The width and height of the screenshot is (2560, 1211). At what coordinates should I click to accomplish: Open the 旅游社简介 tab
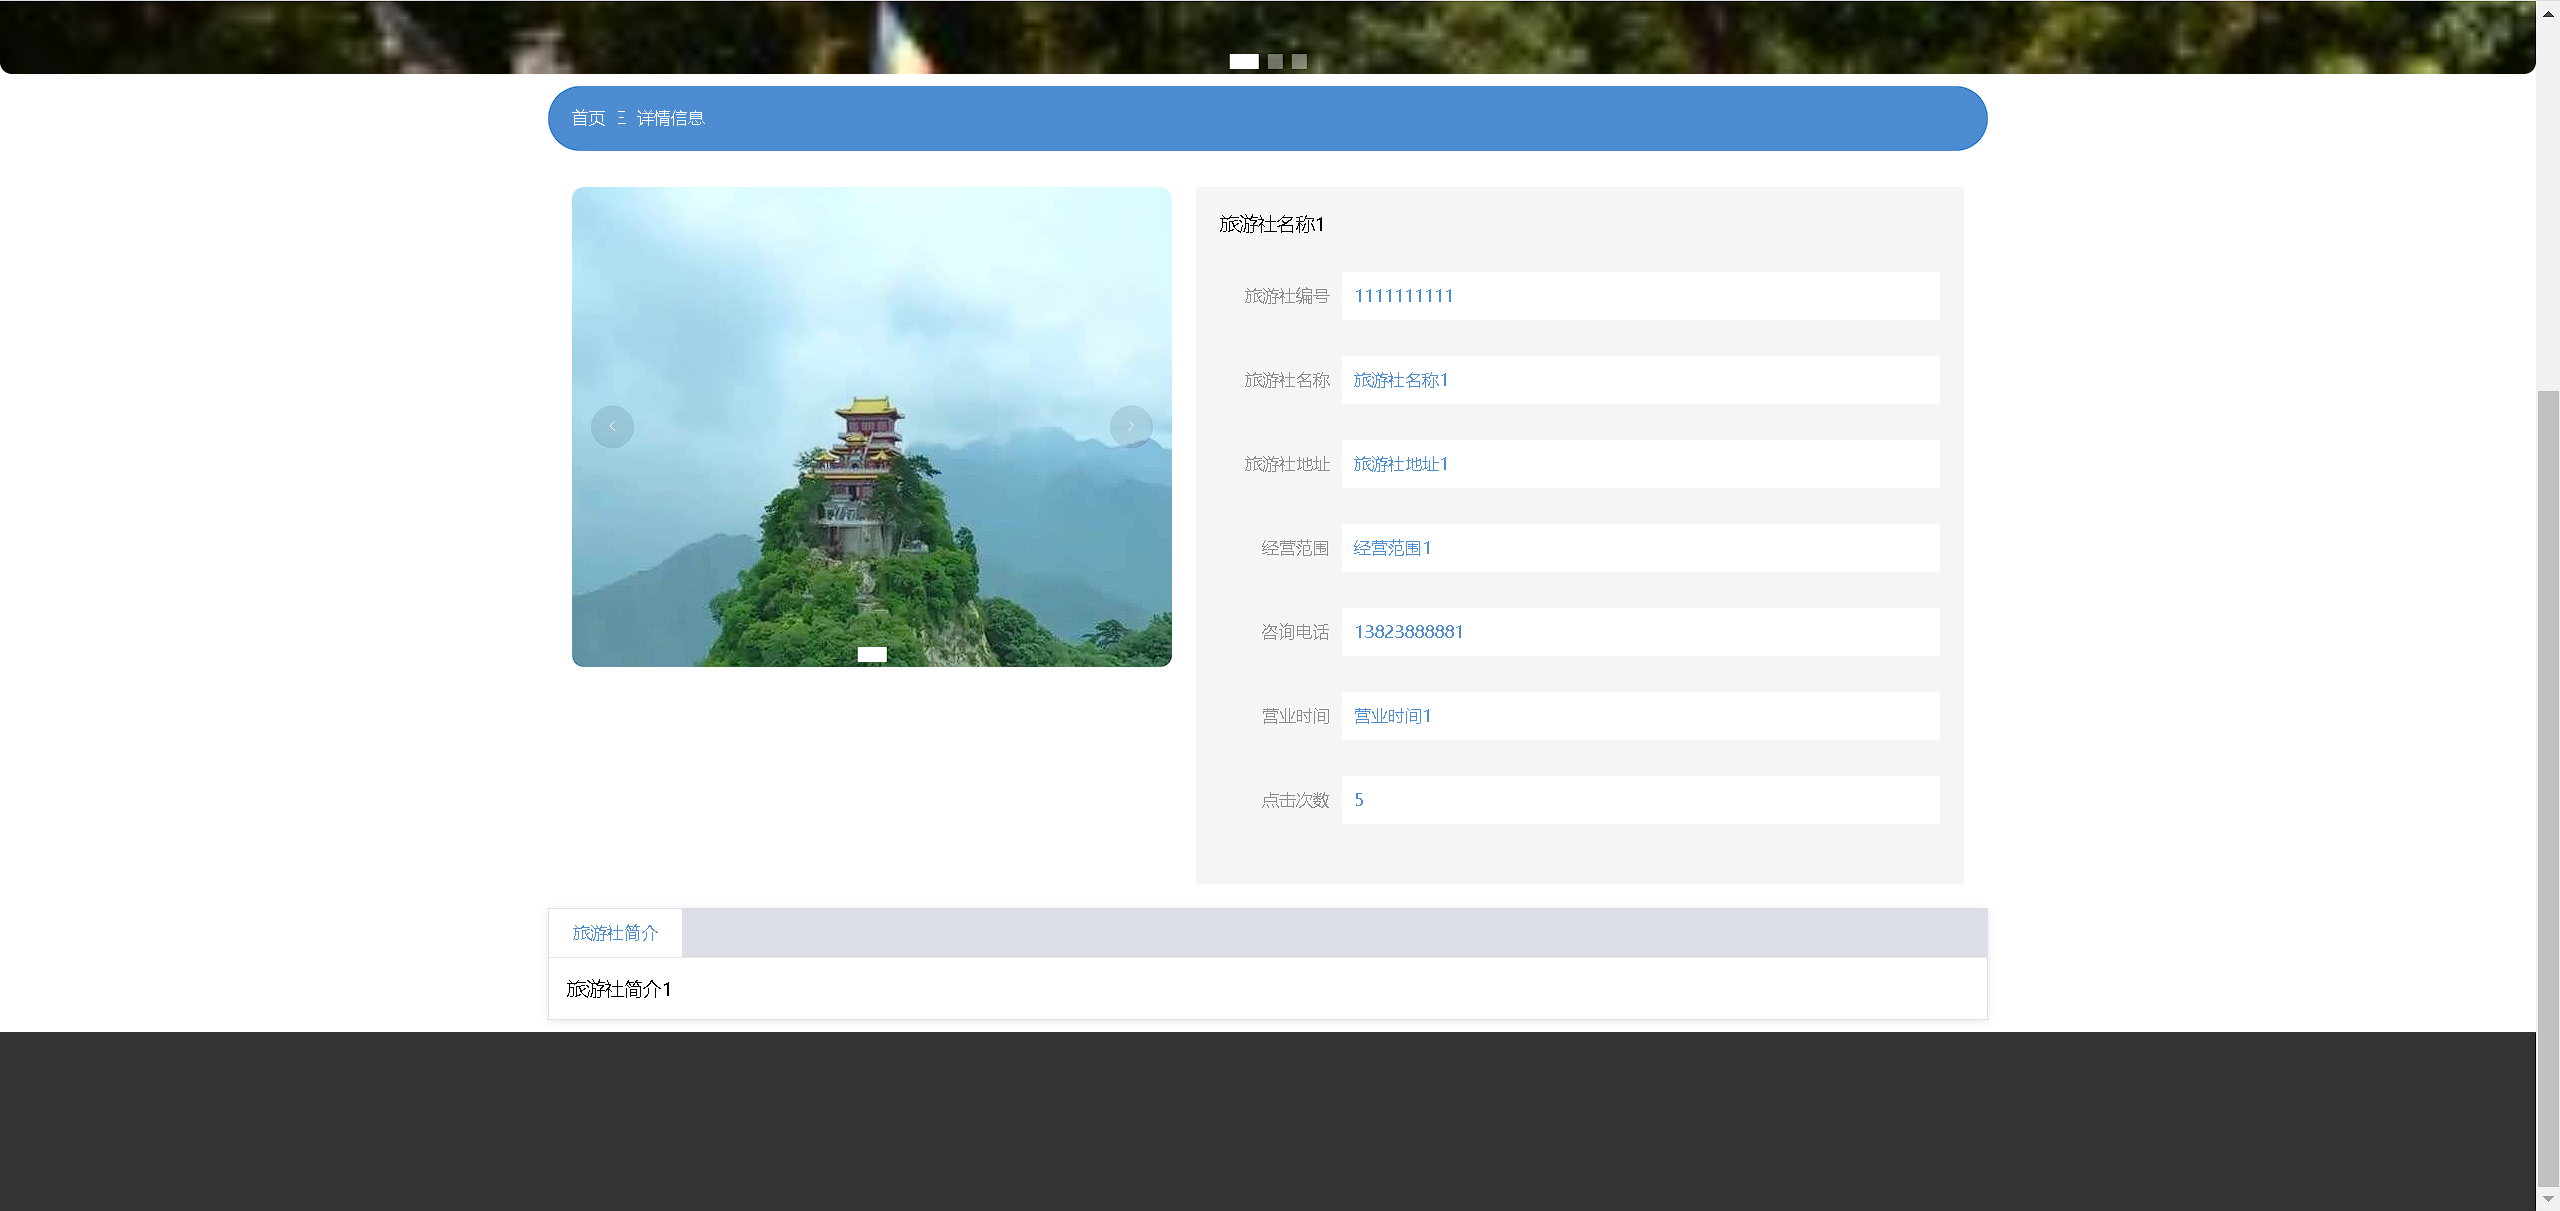coord(615,933)
